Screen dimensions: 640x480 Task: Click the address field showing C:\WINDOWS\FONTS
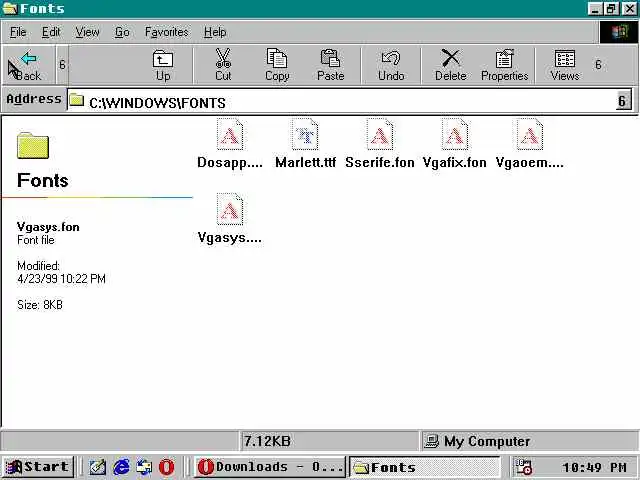[x=342, y=101]
